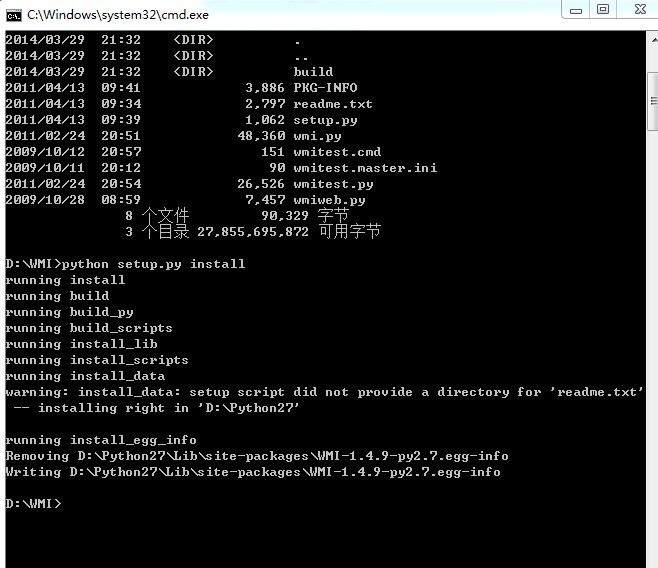Click the line 'running install_data'
This screenshot has width=658, height=568.
point(85,376)
